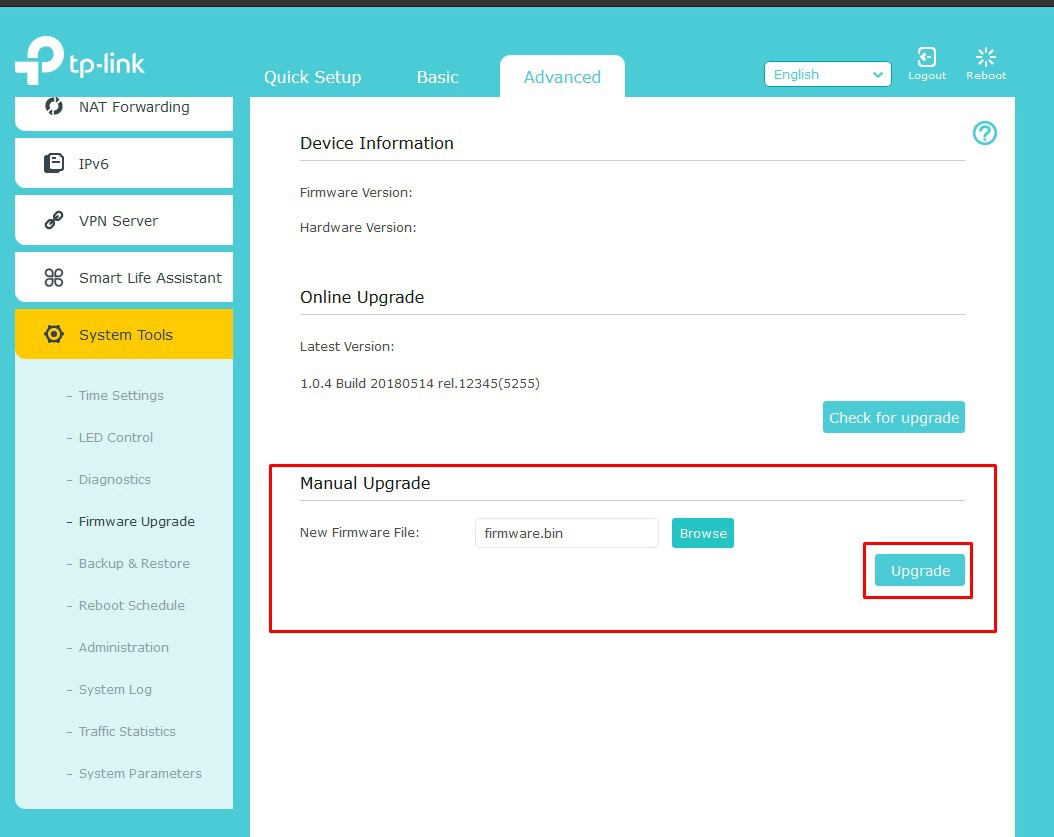The width and height of the screenshot is (1054, 837).
Task: Open Backup & Restore settings
Action: (134, 564)
